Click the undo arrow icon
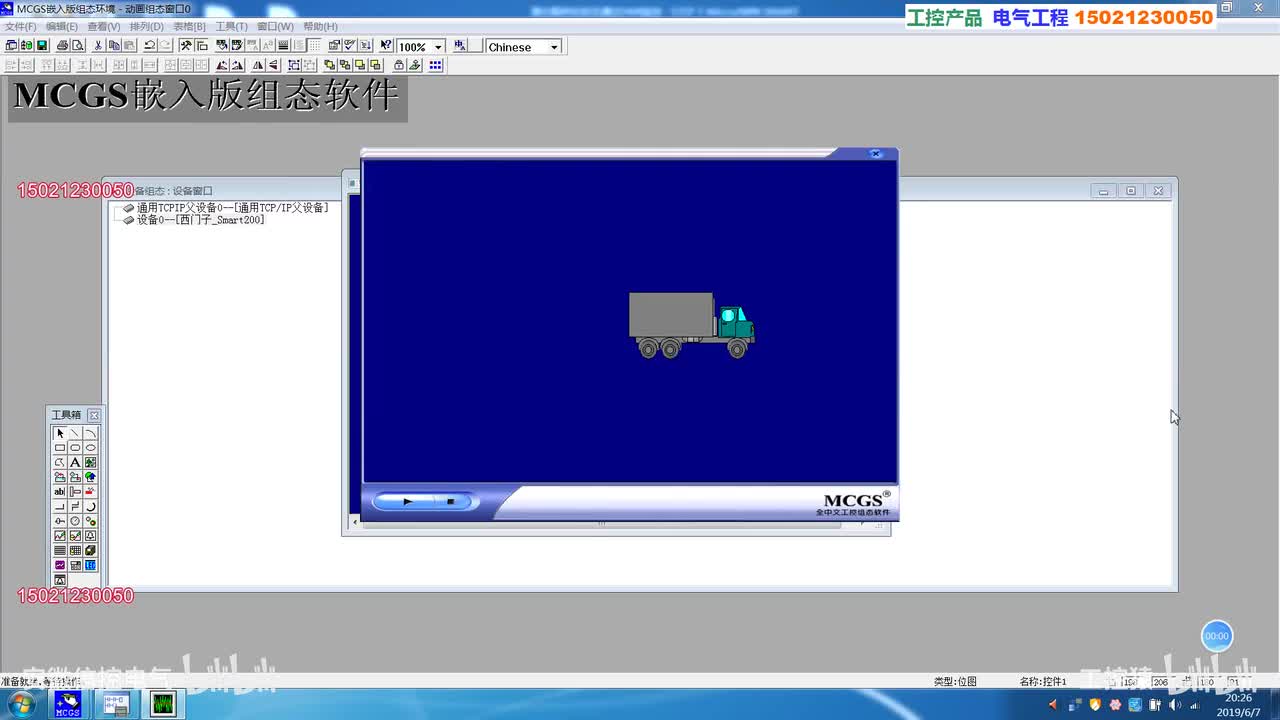 (x=150, y=46)
